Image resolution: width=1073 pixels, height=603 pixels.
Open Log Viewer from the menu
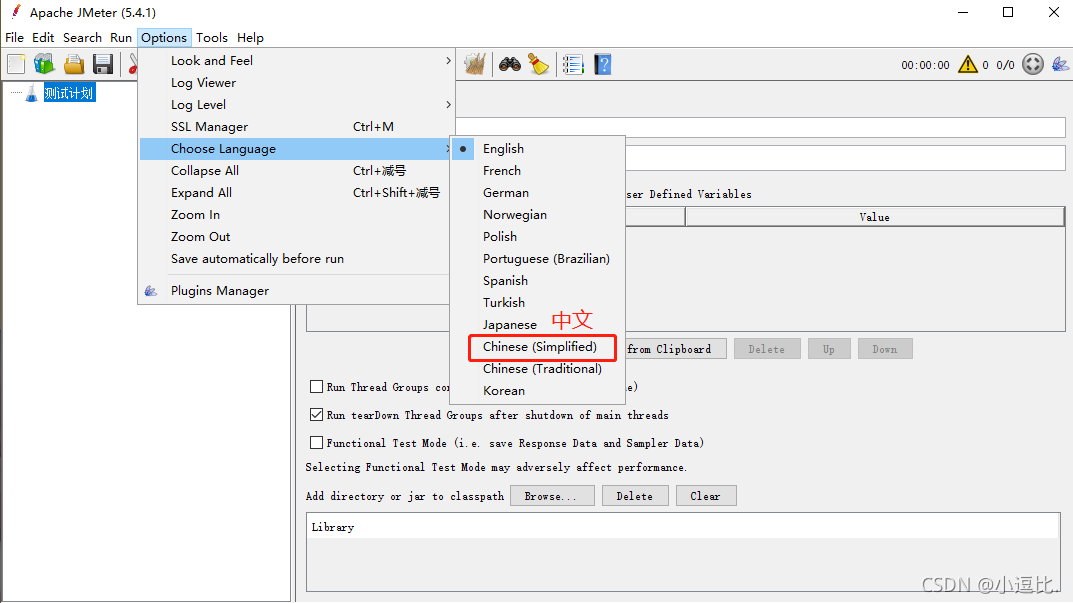(x=297, y=83)
